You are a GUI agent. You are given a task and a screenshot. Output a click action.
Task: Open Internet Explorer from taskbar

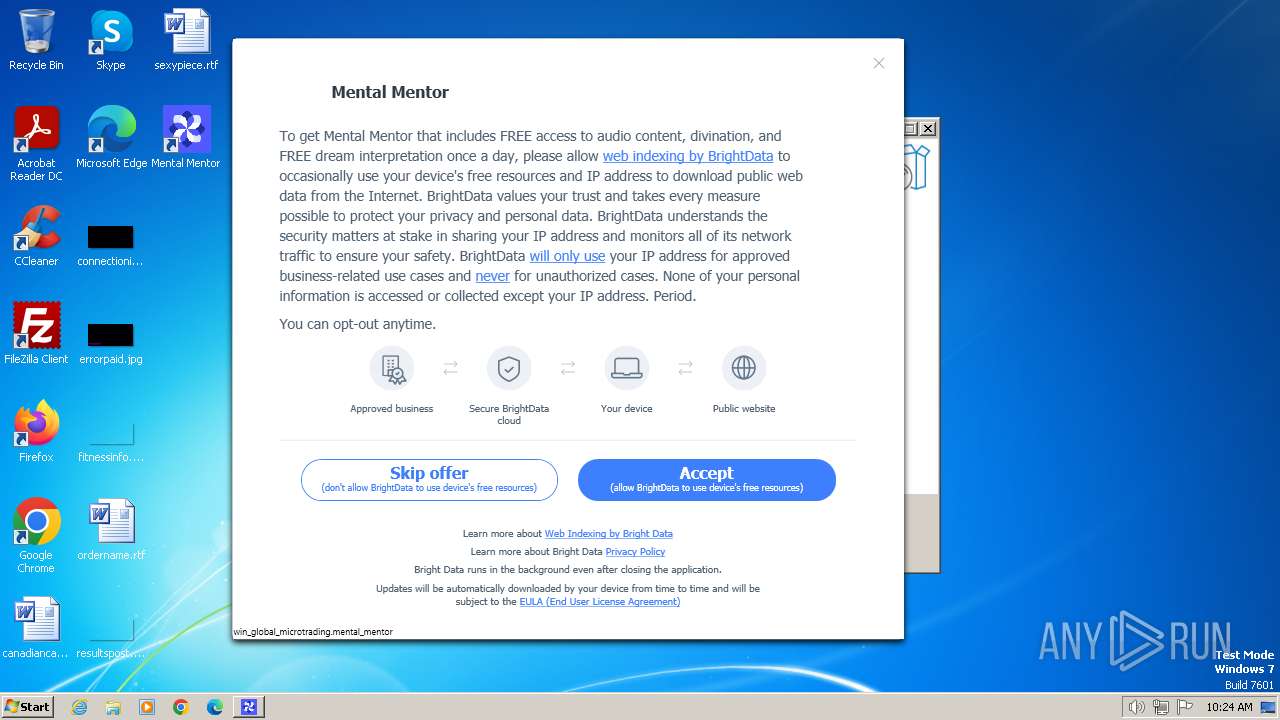pyautogui.click(x=79, y=707)
